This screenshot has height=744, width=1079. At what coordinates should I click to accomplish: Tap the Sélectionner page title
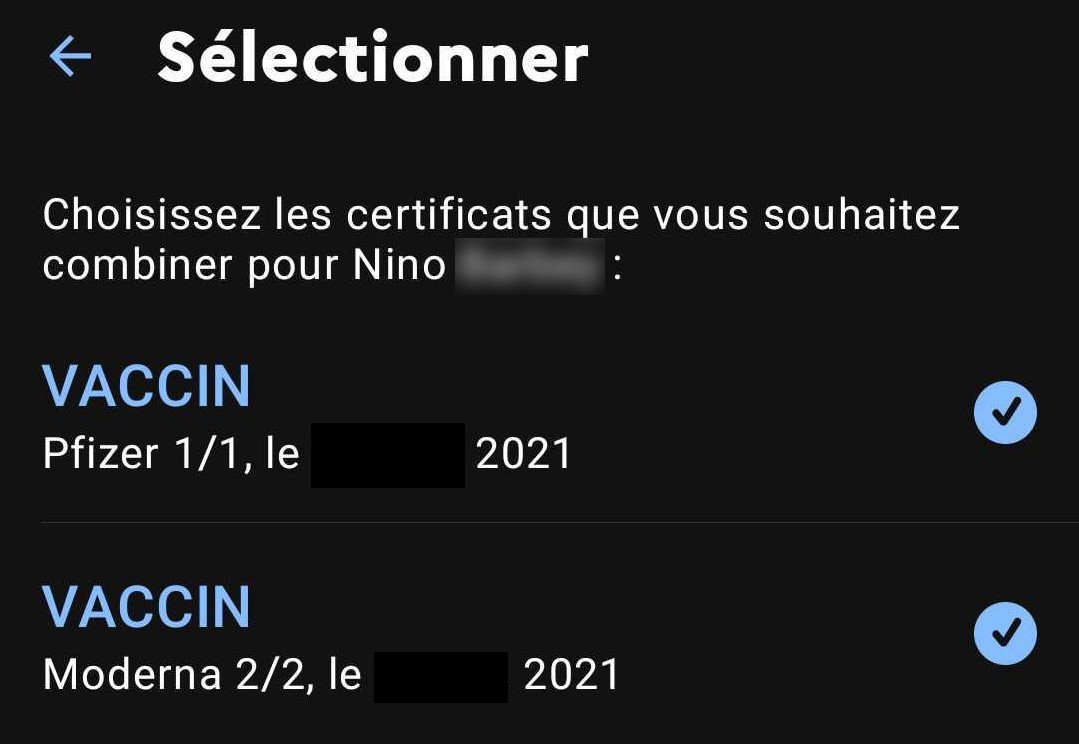click(x=372, y=58)
